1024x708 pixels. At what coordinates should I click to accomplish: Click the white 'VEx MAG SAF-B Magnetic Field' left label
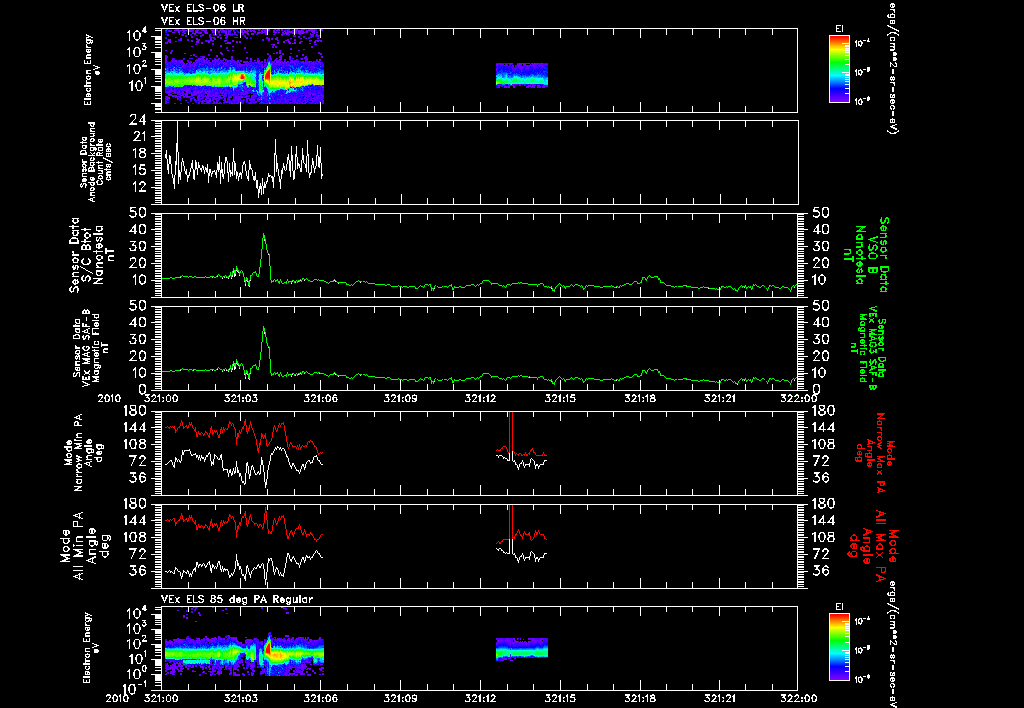(89, 346)
